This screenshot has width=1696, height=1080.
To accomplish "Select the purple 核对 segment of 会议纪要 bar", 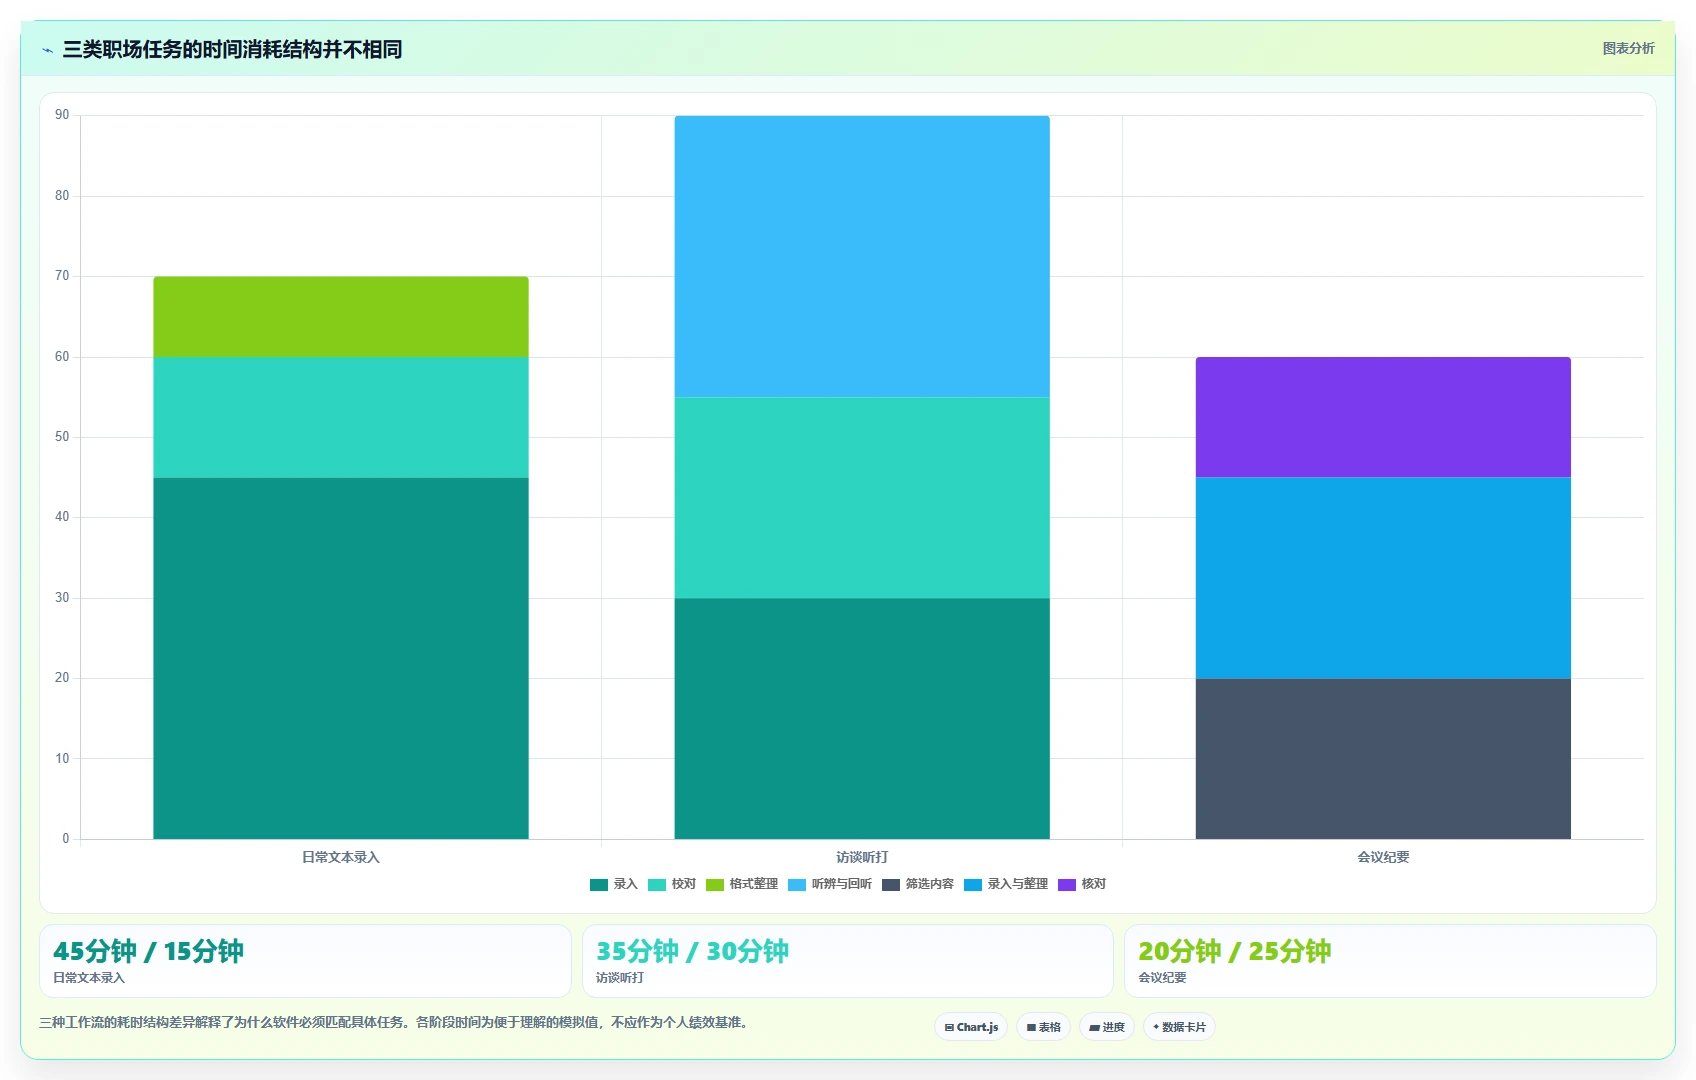I will pyautogui.click(x=1383, y=417).
